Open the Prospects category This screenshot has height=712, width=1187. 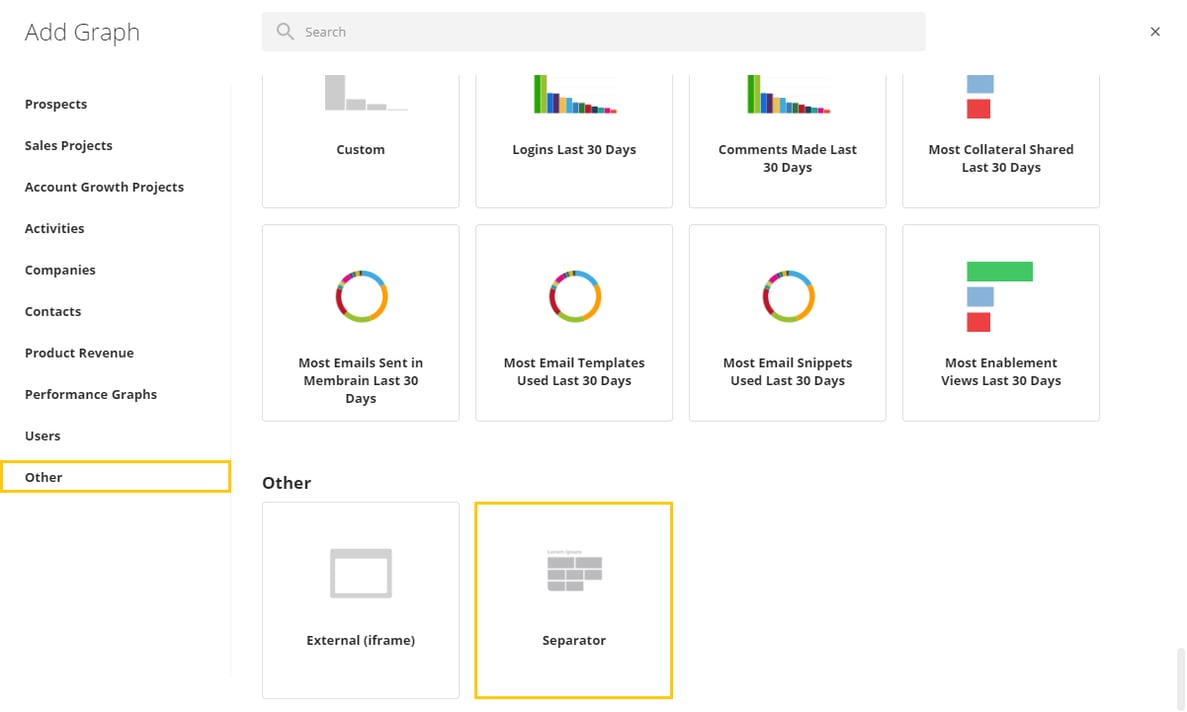coord(56,103)
